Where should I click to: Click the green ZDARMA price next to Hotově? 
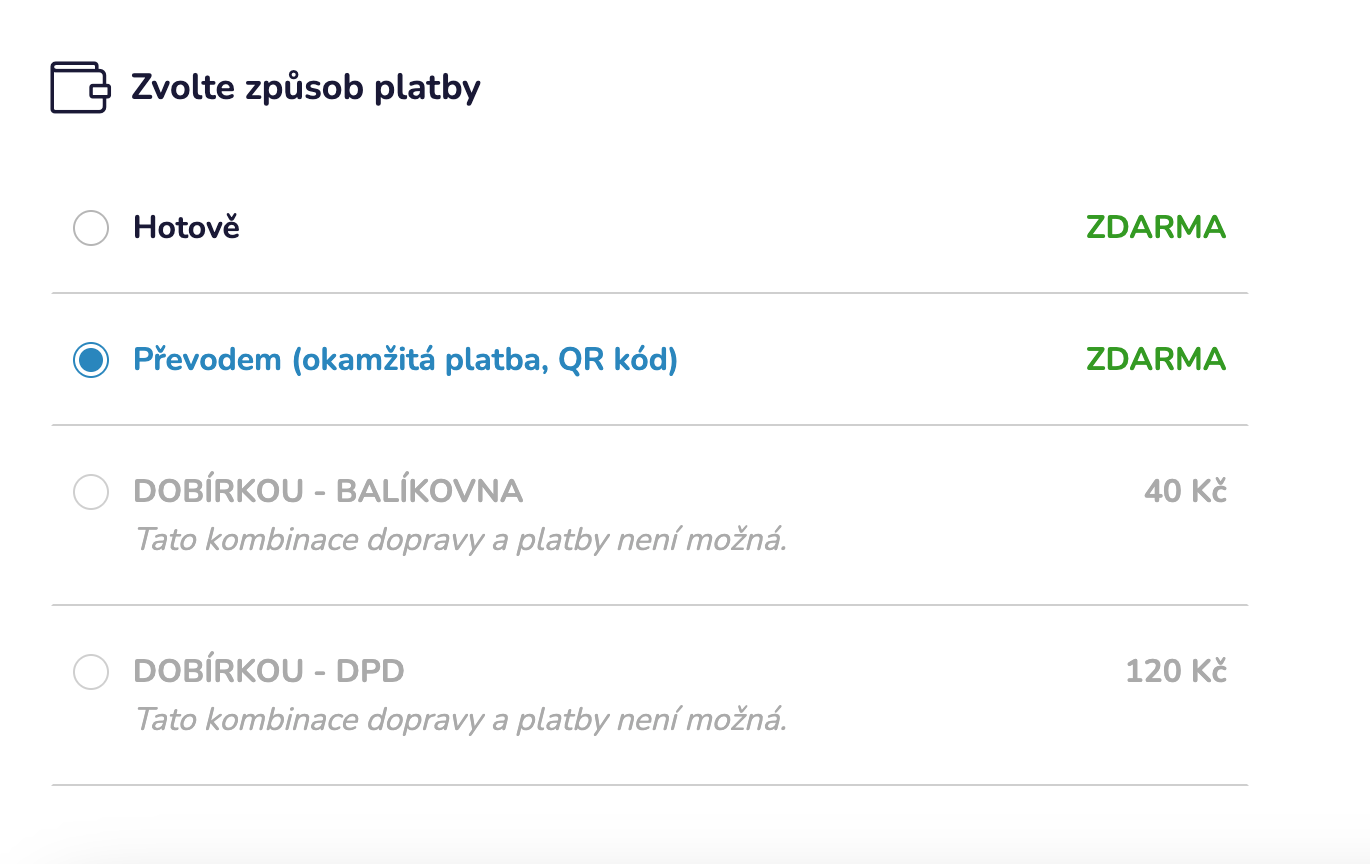click(1155, 228)
